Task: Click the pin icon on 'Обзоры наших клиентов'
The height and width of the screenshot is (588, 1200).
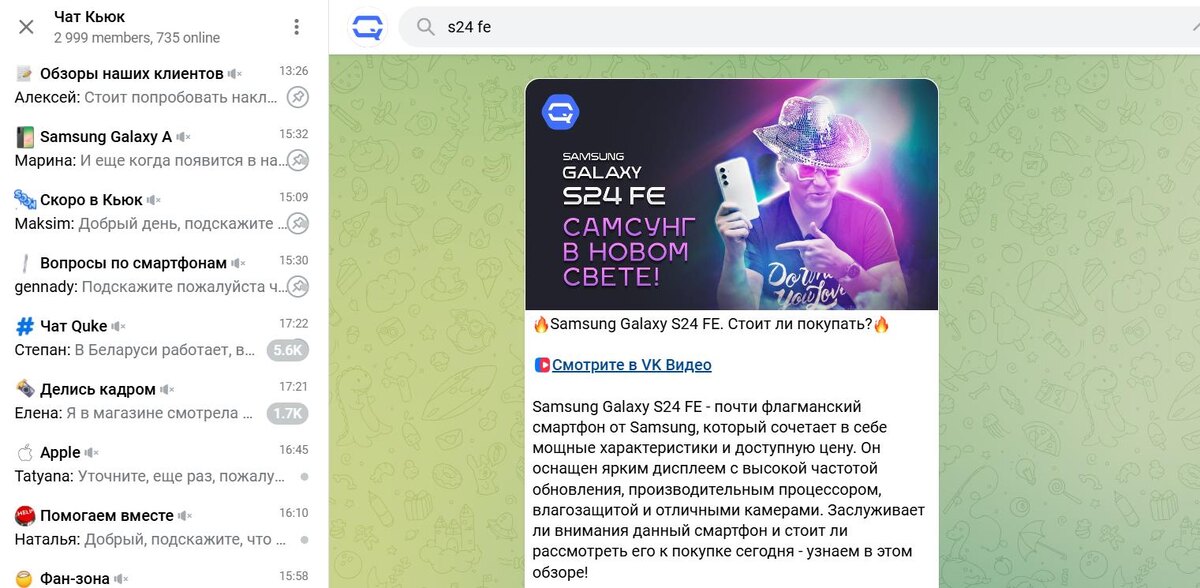Action: pos(297,97)
